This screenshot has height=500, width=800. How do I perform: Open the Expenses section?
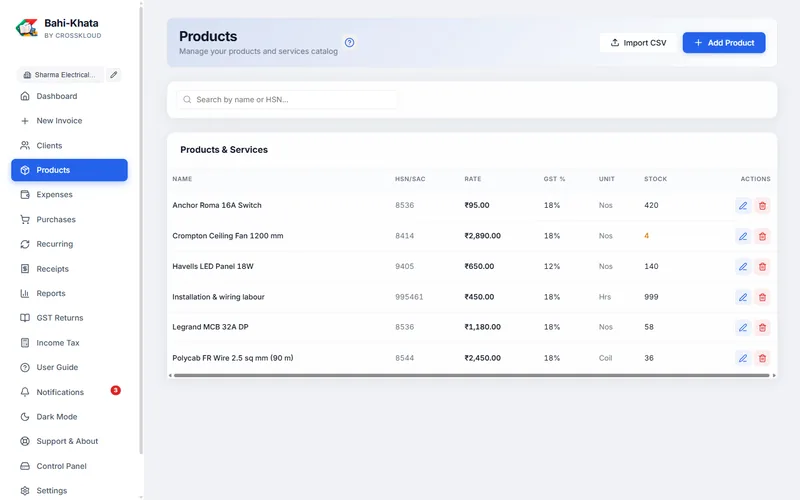[69, 194]
